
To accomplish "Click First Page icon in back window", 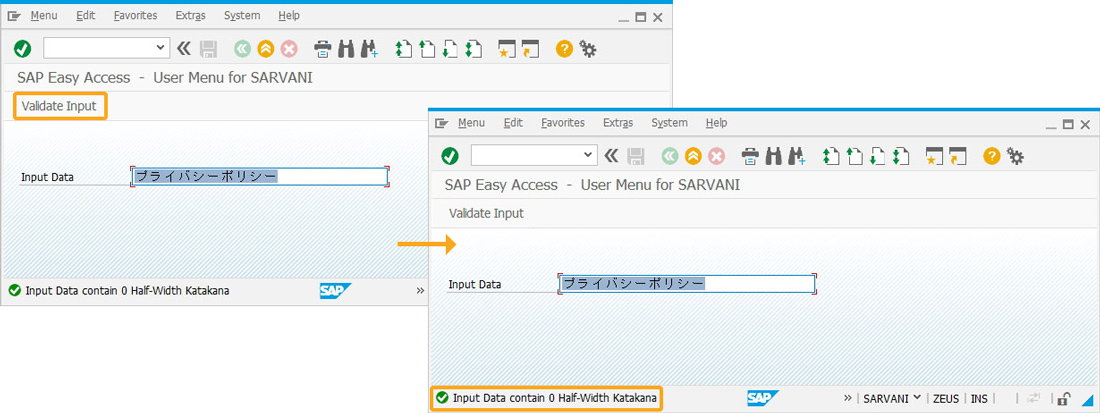I will point(403,48).
